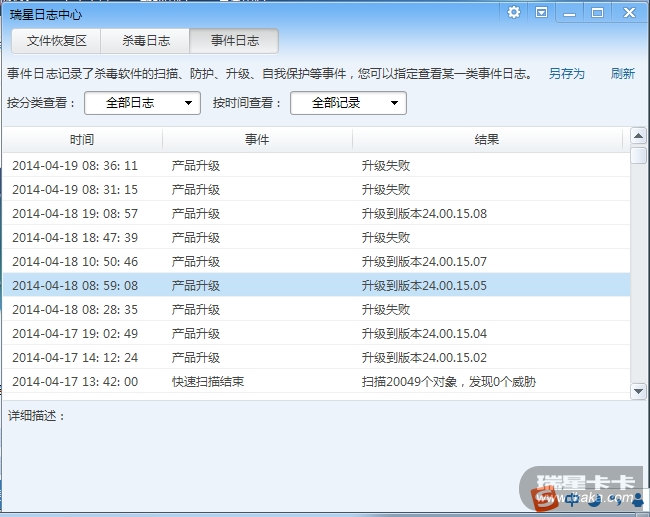The width and height of the screenshot is (650, 517).
Task: Switch to 文件恢复区 tab
Action: (x=56, y=41)
